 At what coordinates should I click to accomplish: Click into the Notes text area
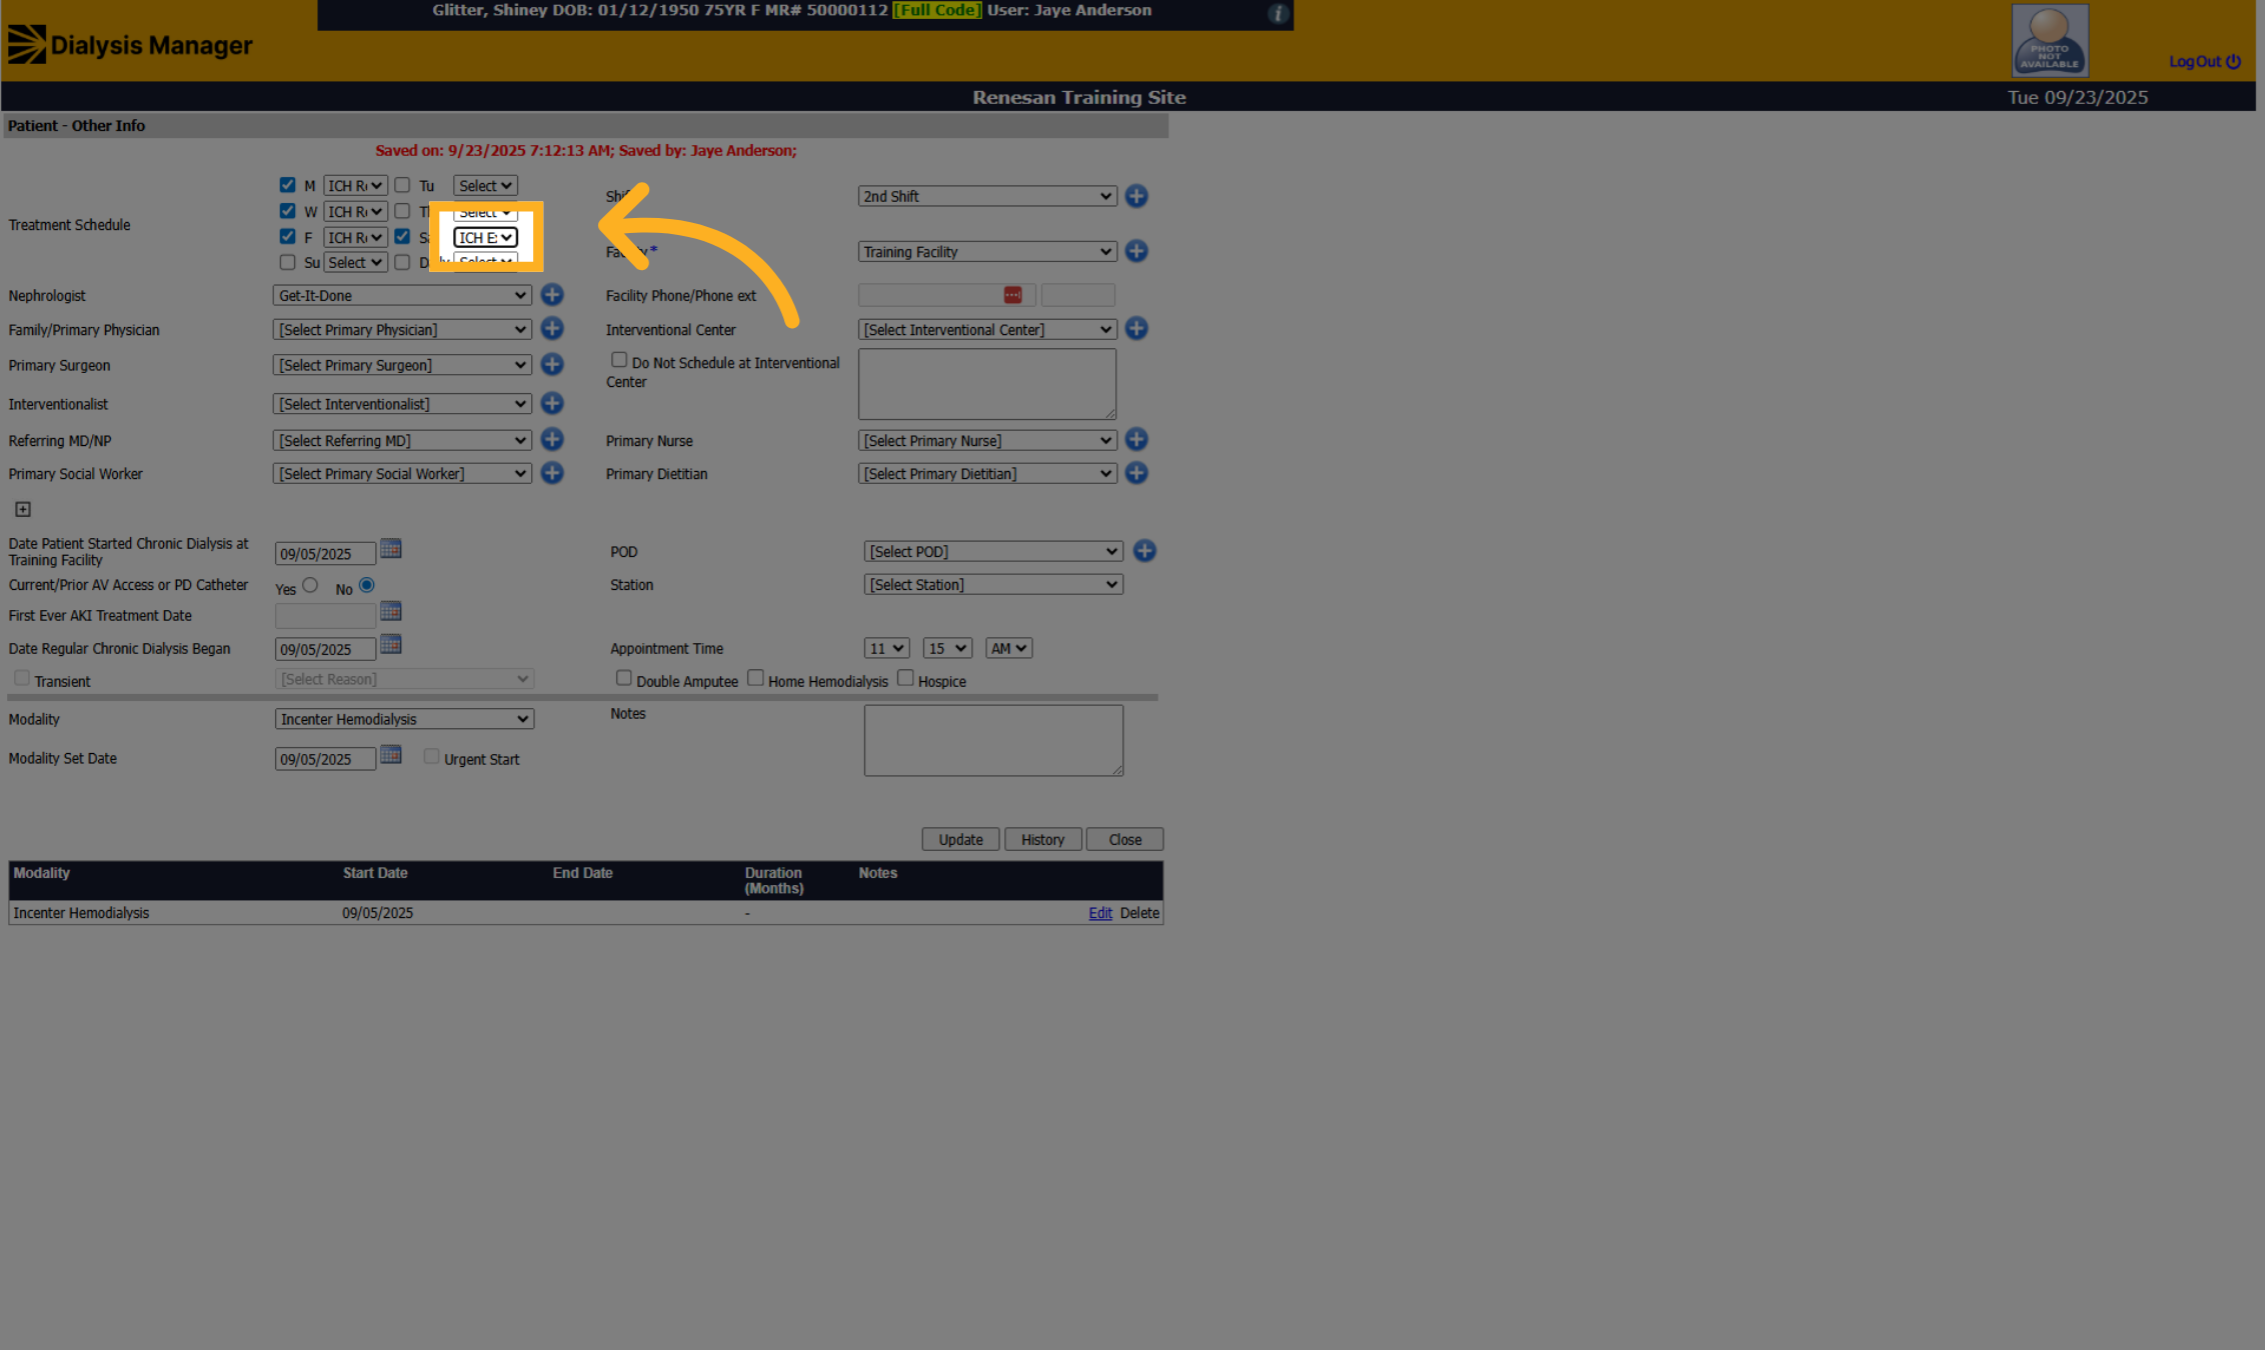(x=993, y=740)
